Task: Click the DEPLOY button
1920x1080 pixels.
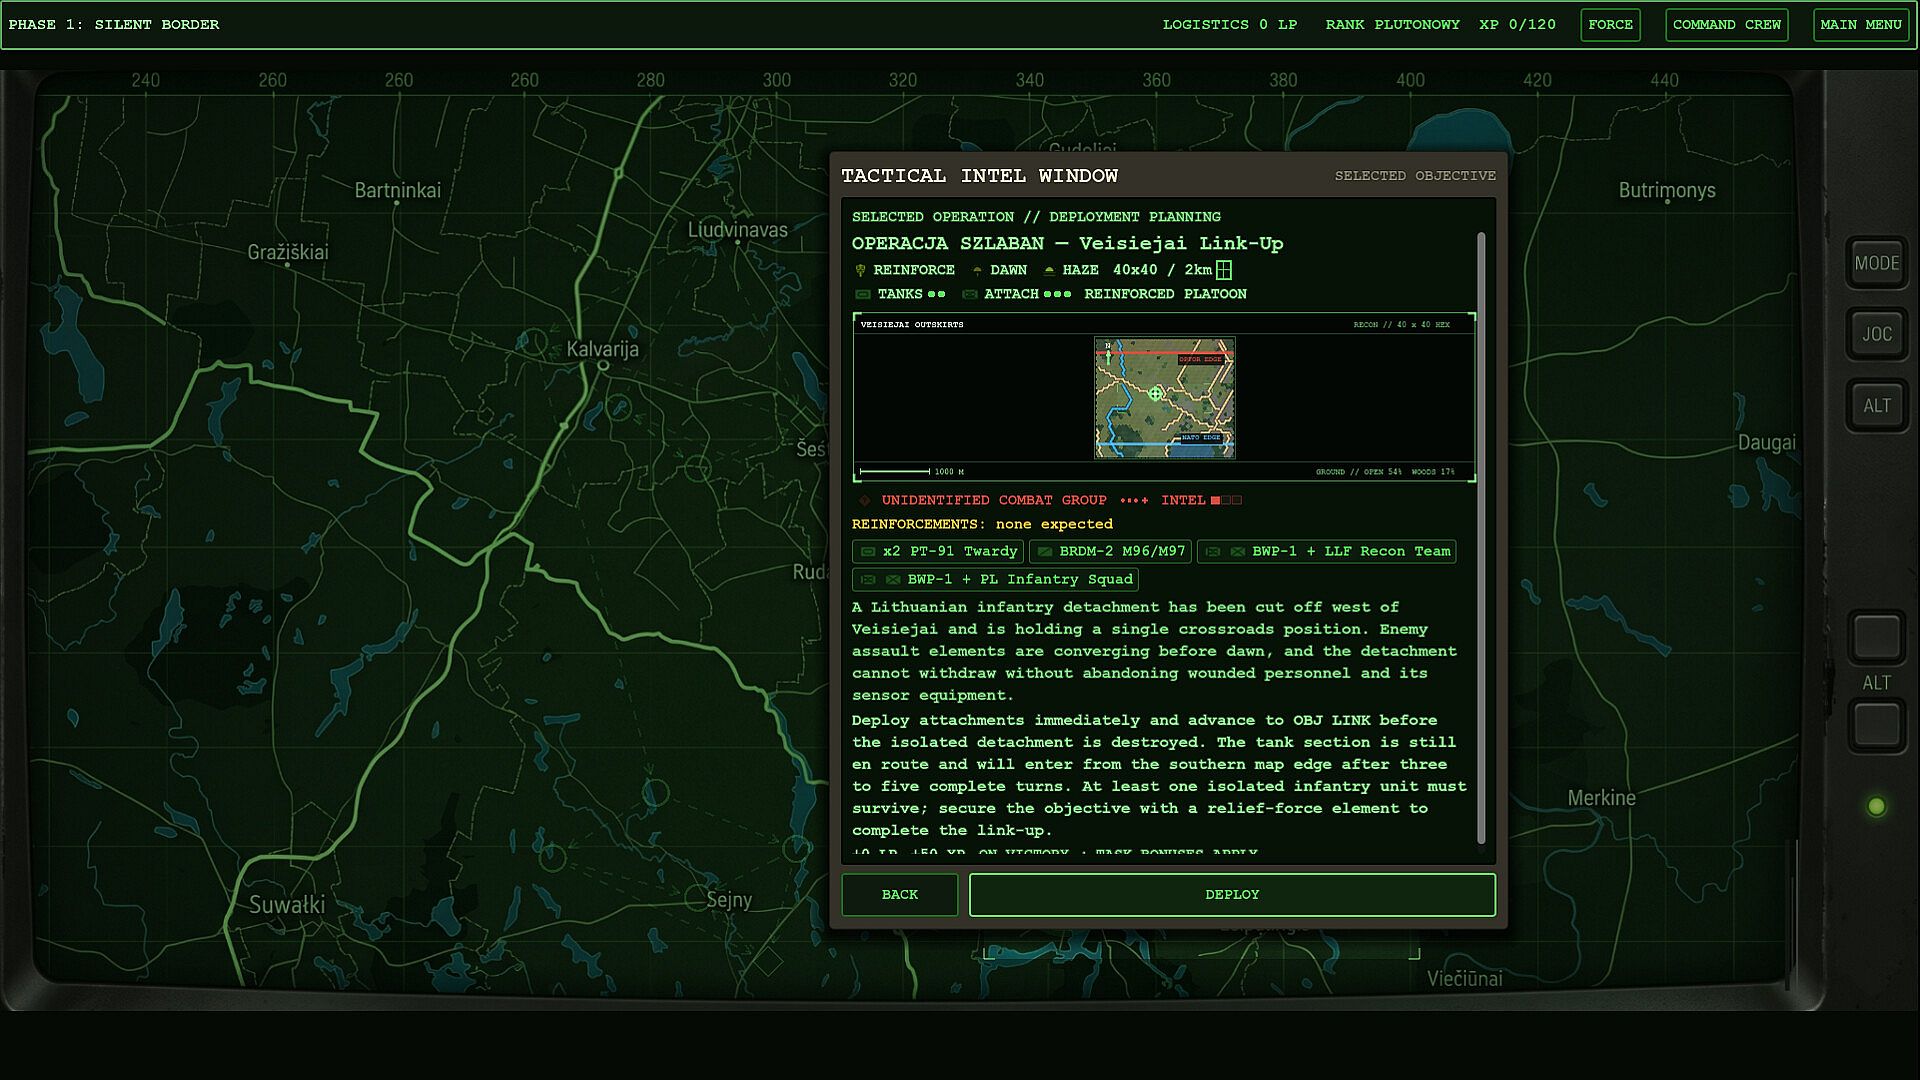Action: tap(1232, 895)
